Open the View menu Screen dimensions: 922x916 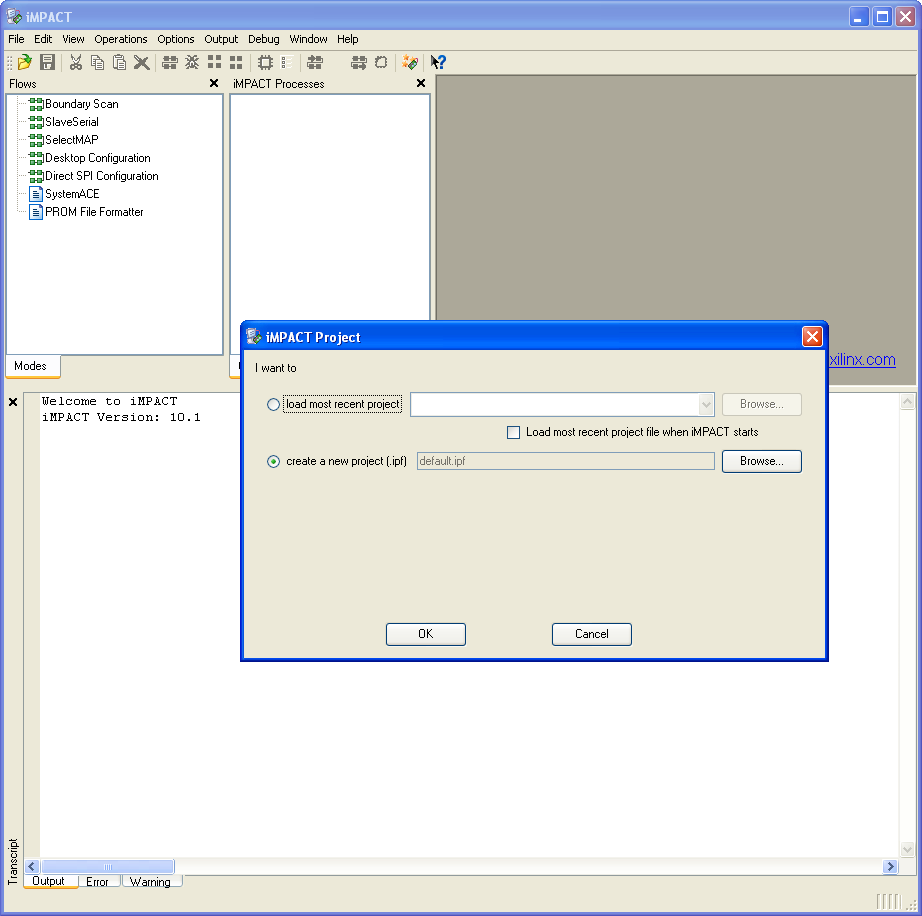tap(73, 39)
